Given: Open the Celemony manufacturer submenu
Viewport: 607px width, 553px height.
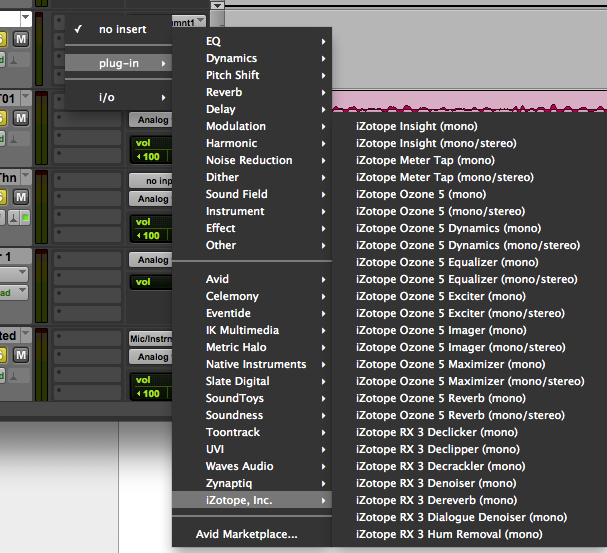Looking at the screenshot, I should click(252, 296).
